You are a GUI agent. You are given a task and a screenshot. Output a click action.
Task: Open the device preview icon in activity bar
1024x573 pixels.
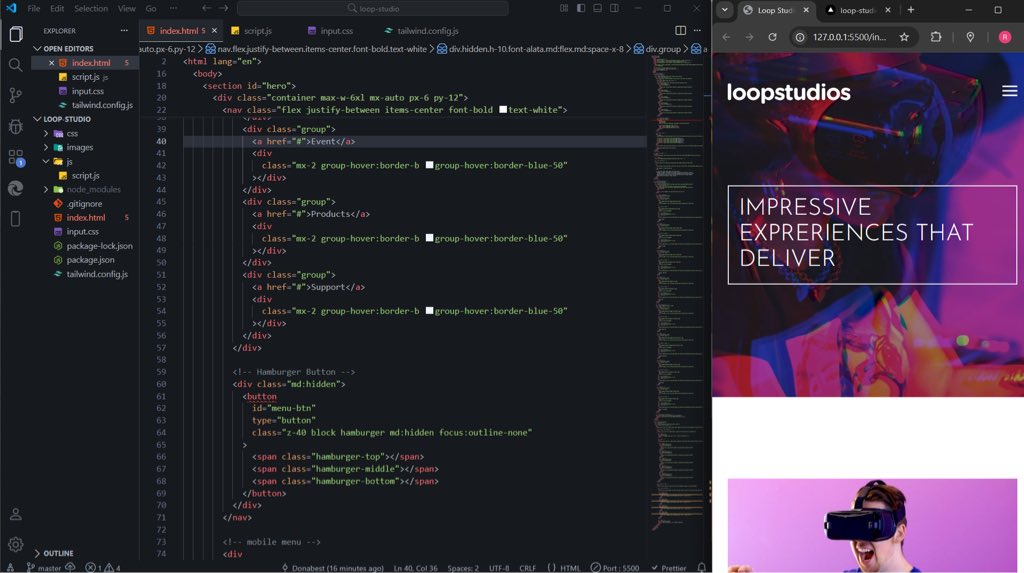tap(16, 218)
